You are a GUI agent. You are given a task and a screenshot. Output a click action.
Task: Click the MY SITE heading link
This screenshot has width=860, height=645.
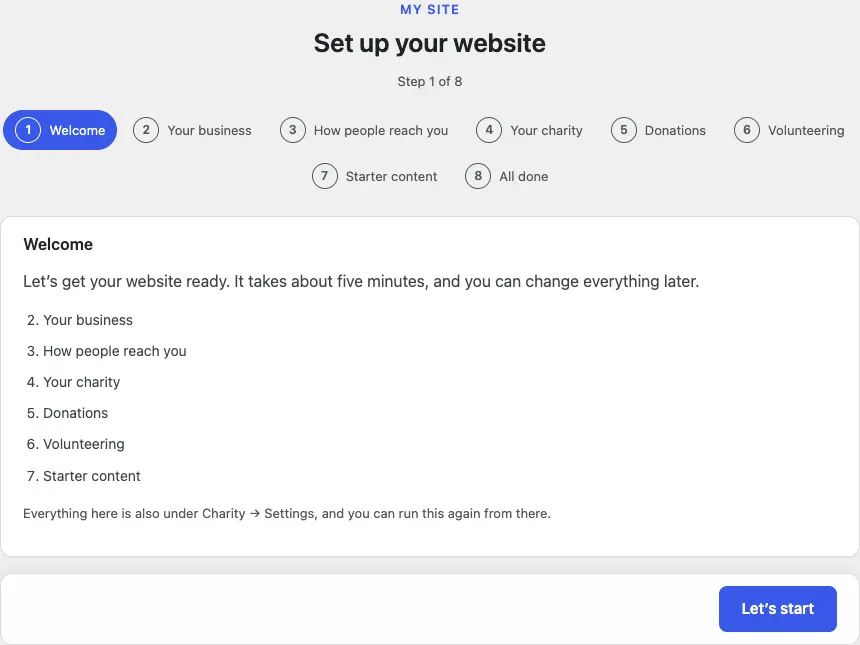(x=429, y=9)
